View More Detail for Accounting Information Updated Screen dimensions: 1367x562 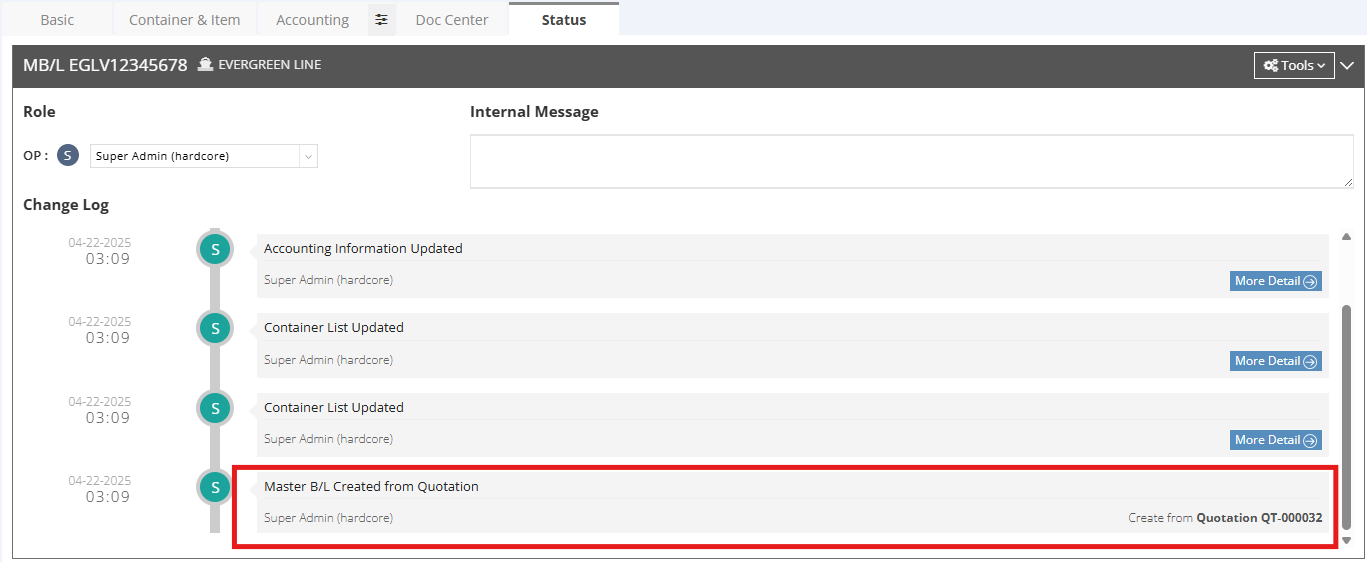point(1275,281)
